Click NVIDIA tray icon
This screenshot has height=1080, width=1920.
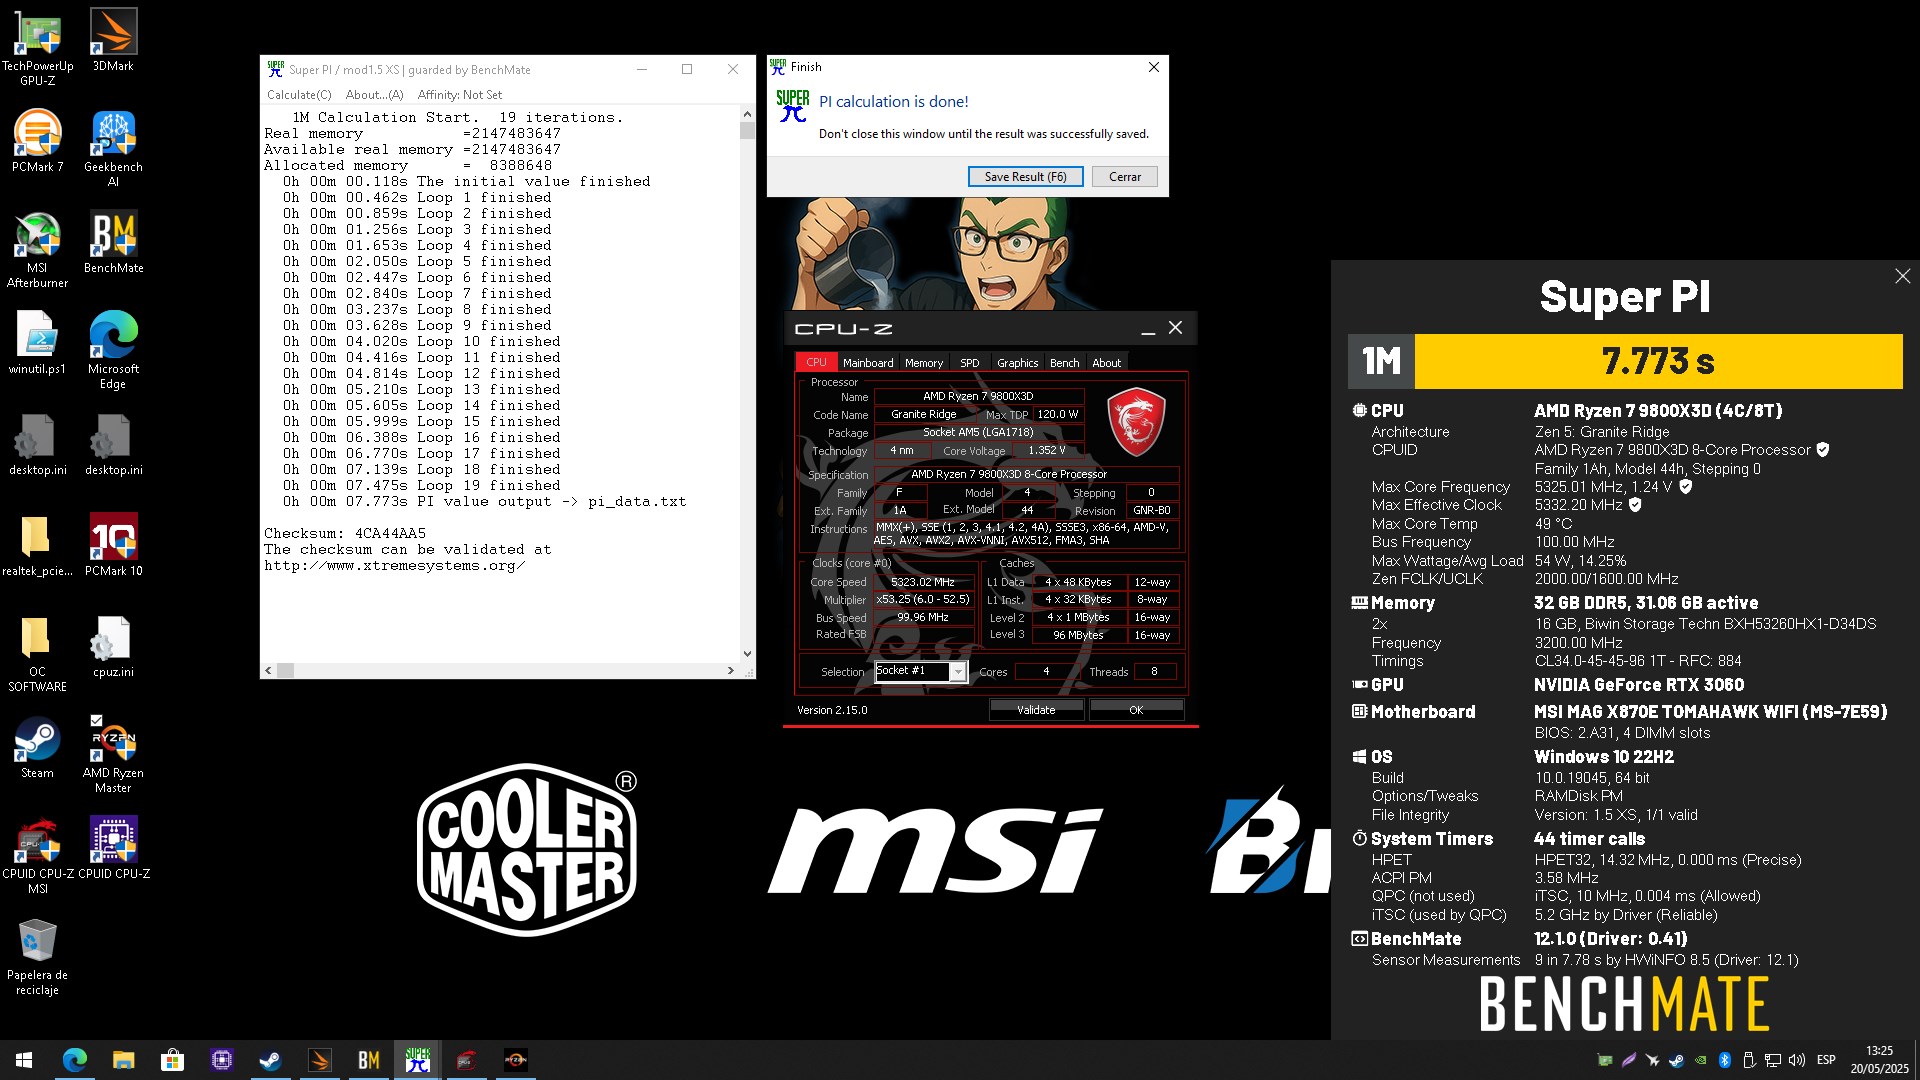pyautogui.click(x=1701, y=1060)
